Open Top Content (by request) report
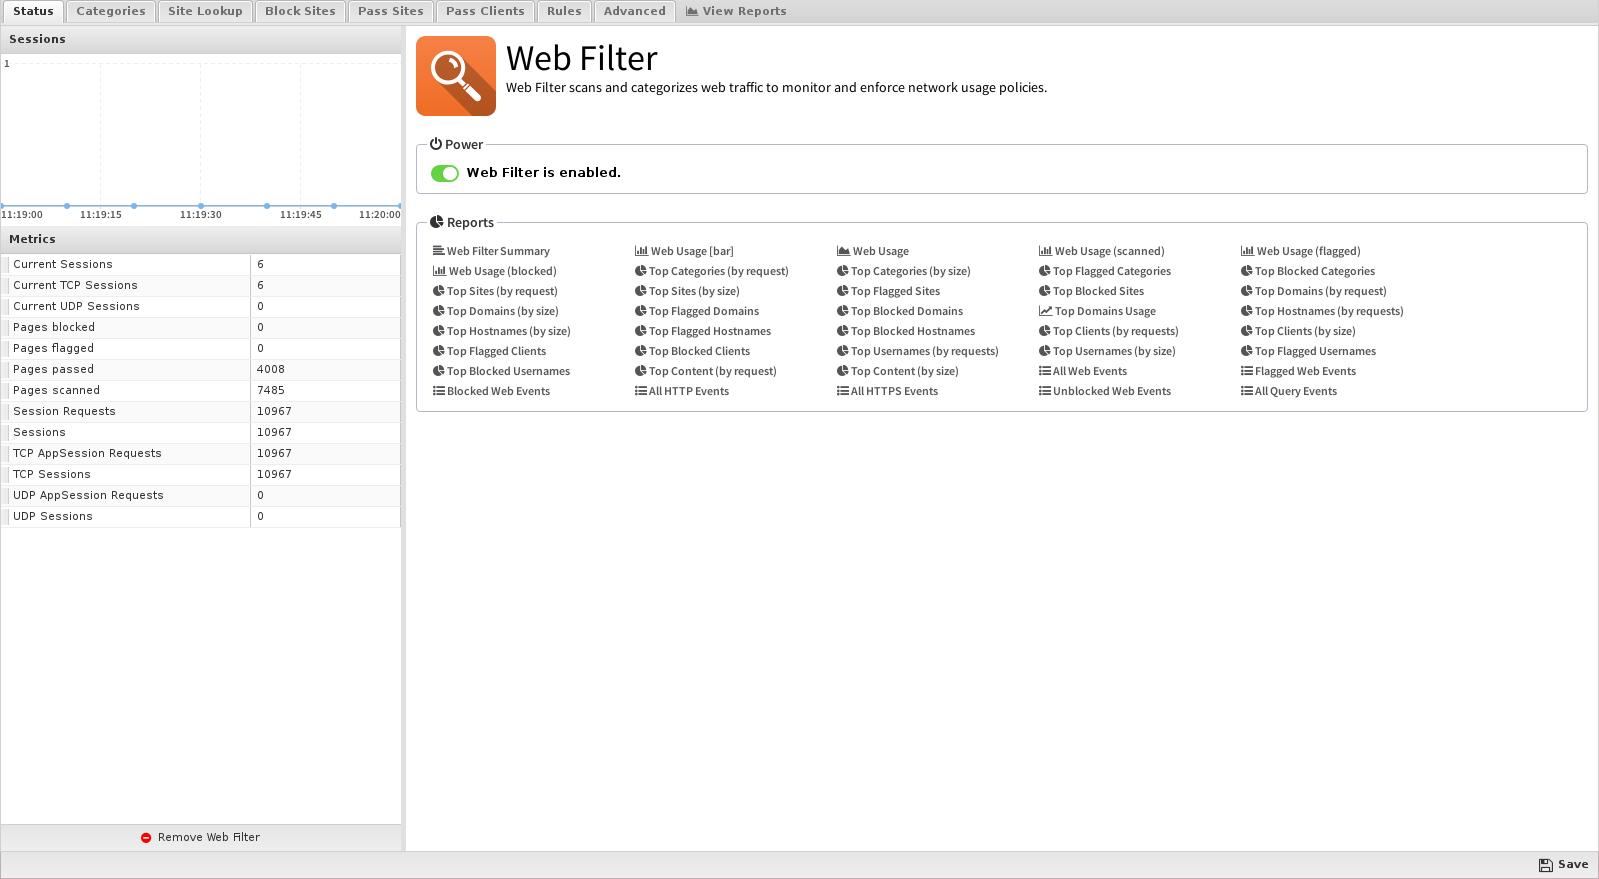Screen dimensions: 1599x879 (705, 371)
